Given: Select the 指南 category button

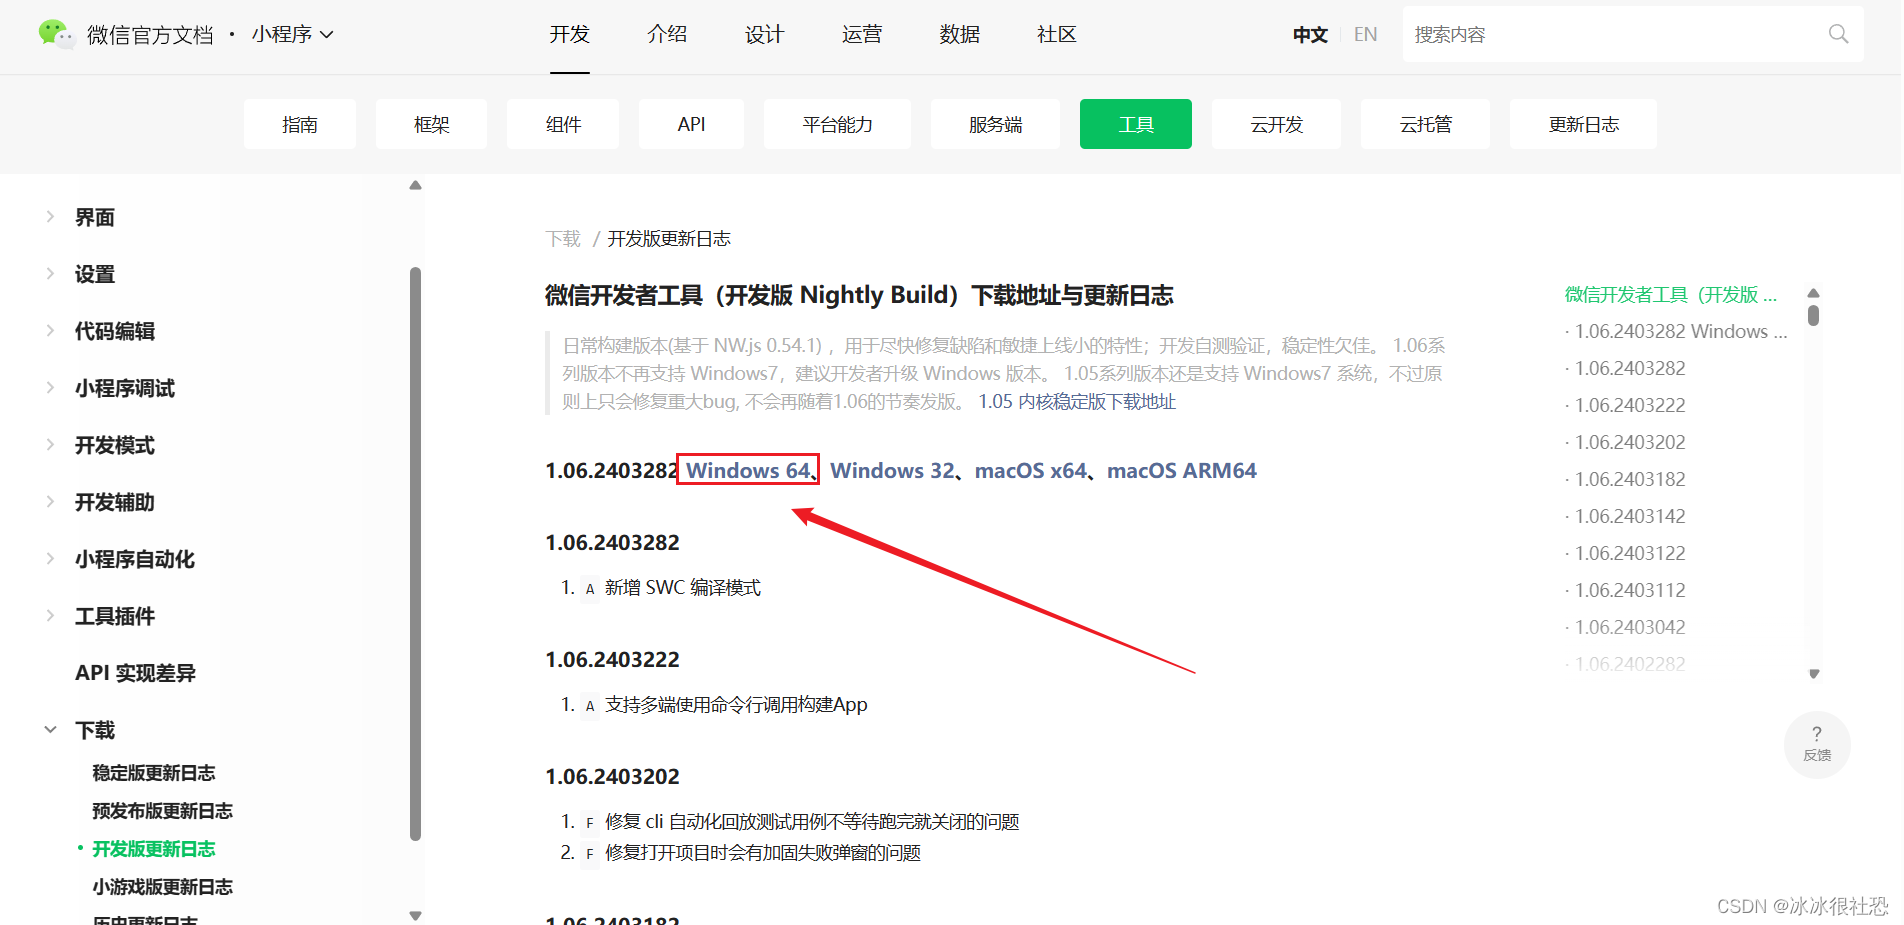Looking at the screenshot, I should [300, 124].
